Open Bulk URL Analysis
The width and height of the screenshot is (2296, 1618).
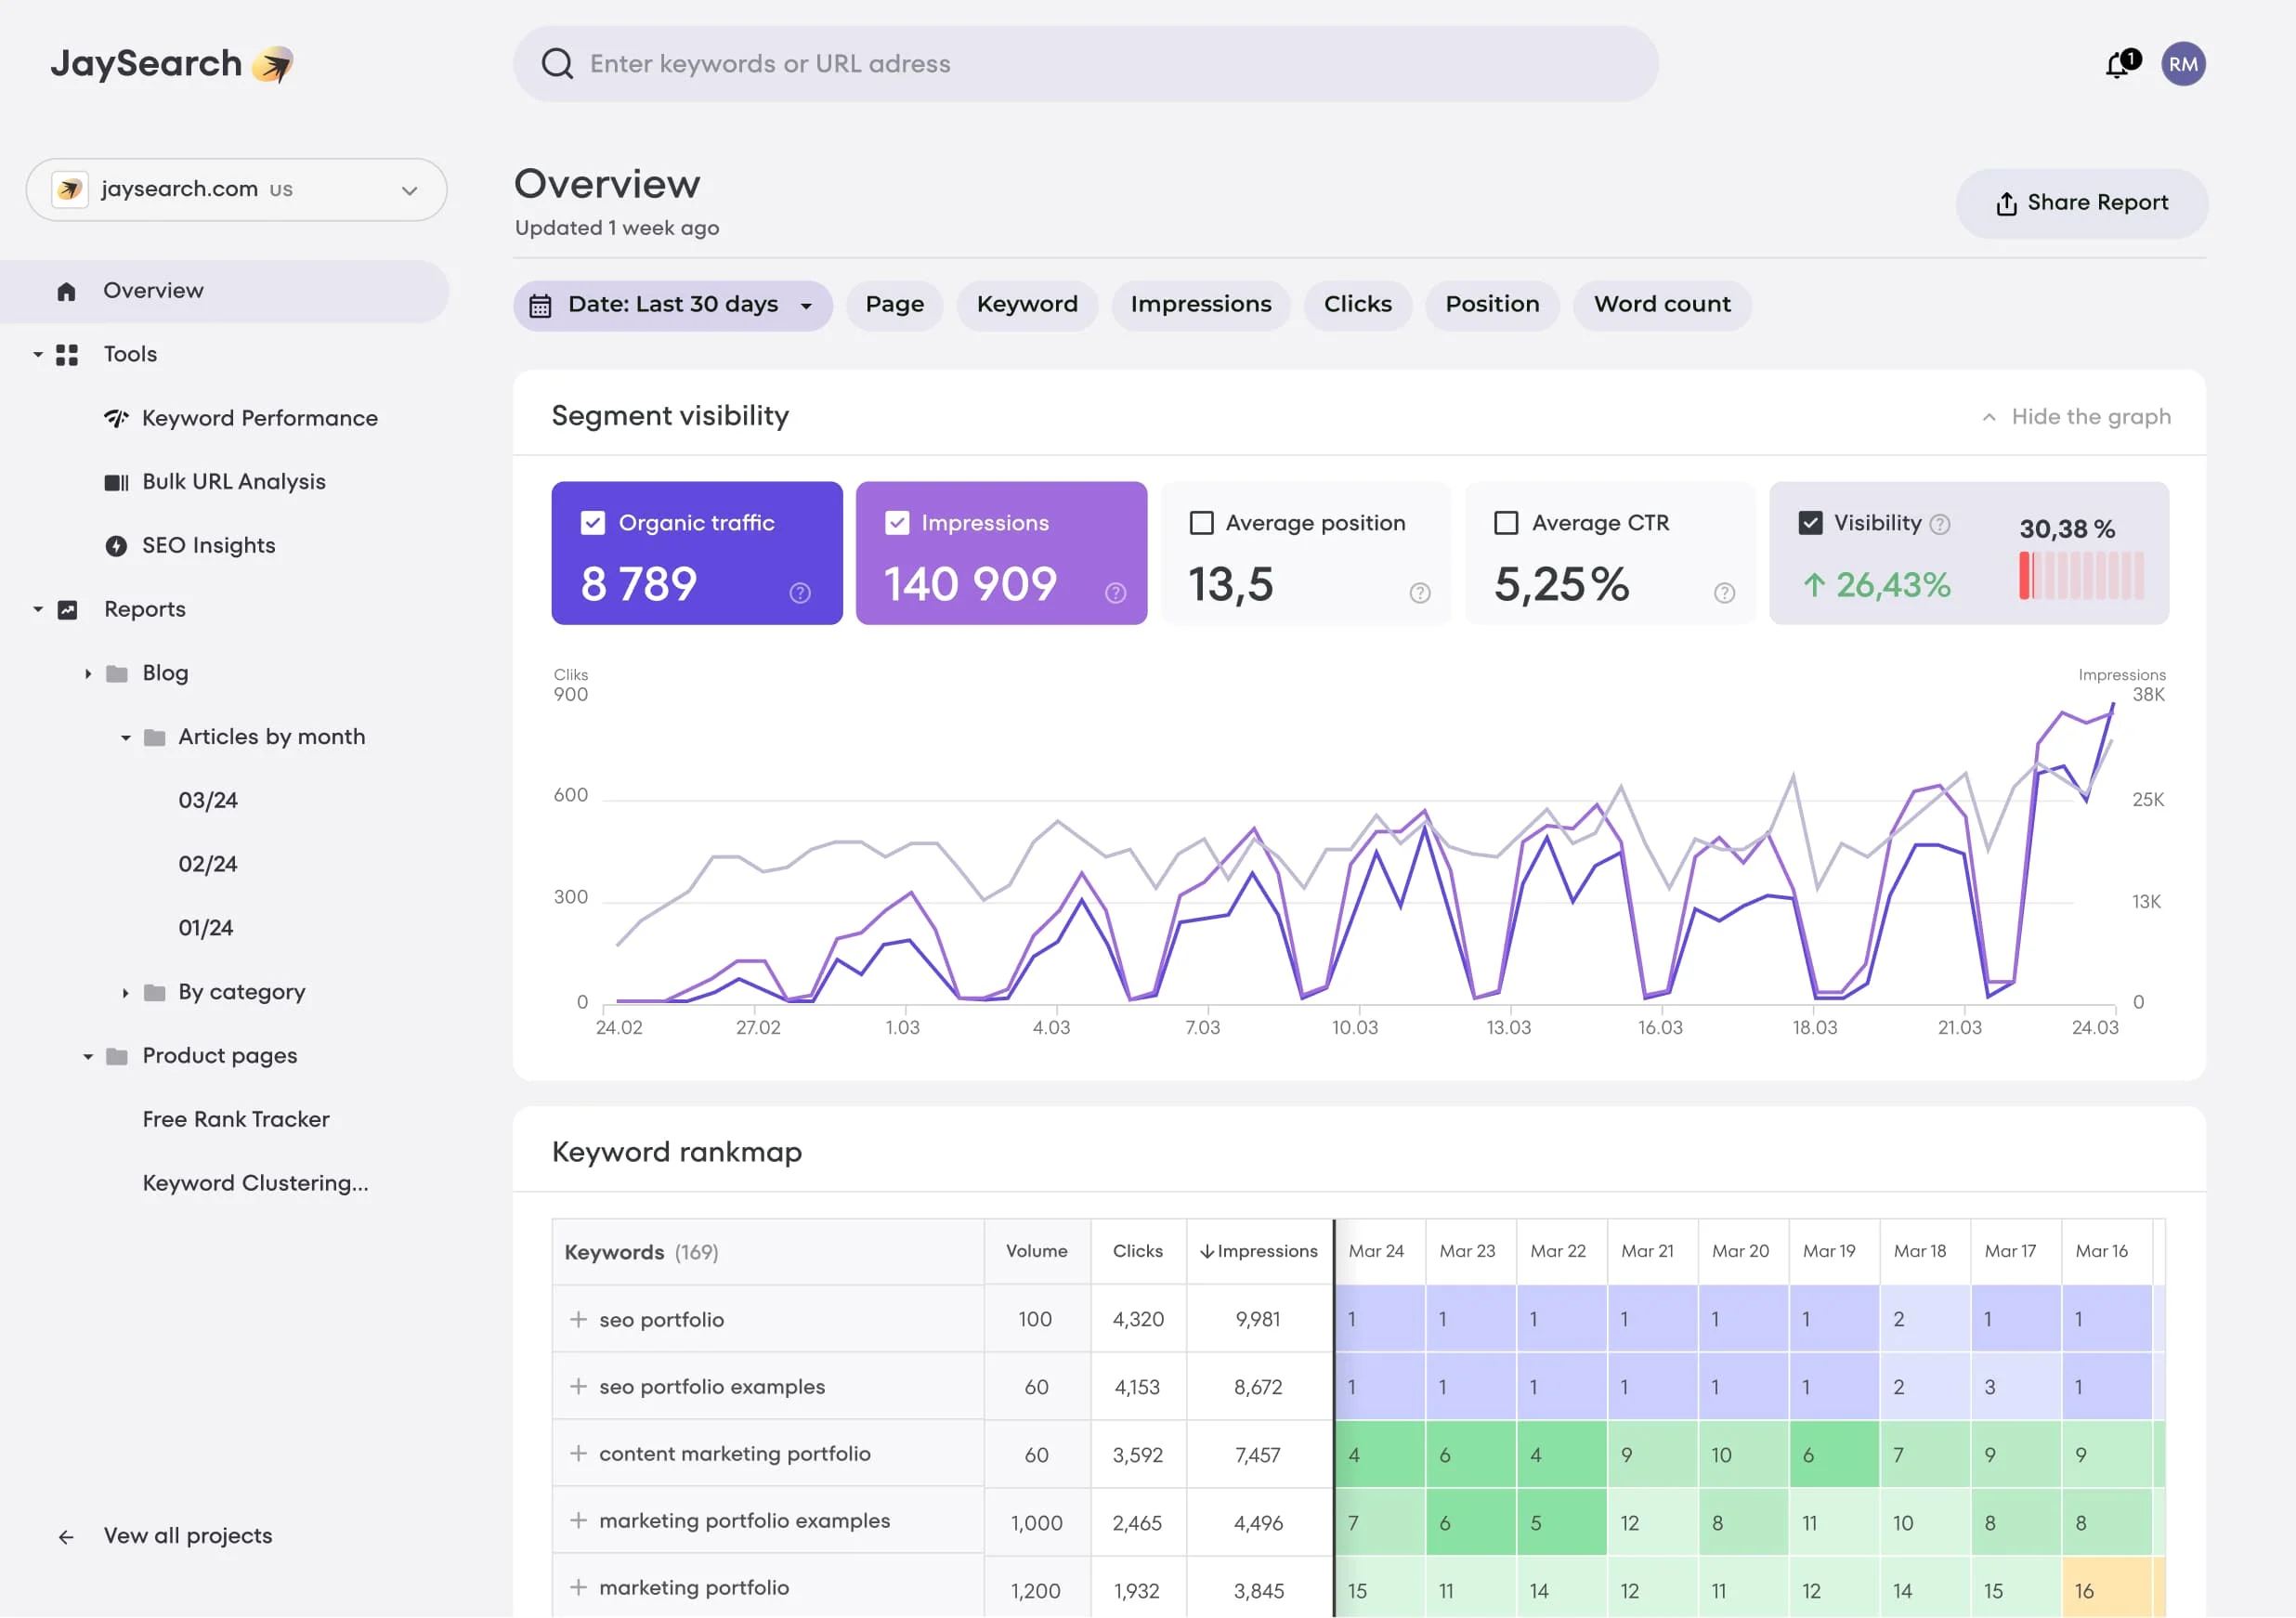233,481
